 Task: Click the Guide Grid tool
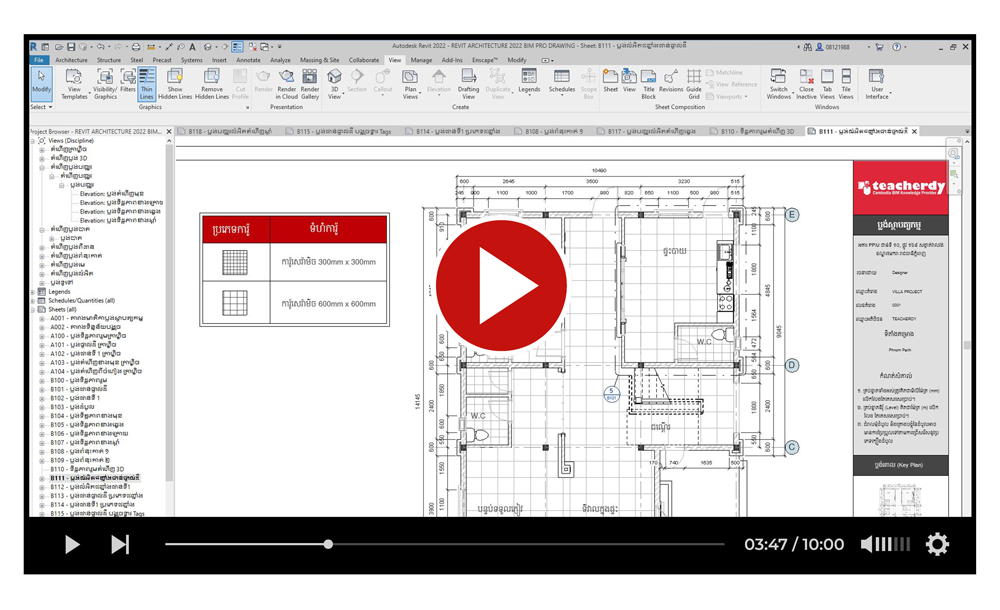click(x=694, y=84)
